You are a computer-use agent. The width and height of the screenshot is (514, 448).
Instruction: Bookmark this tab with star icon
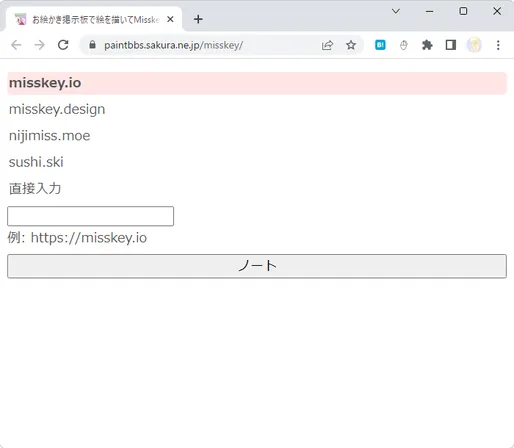(x=351, y=45)
